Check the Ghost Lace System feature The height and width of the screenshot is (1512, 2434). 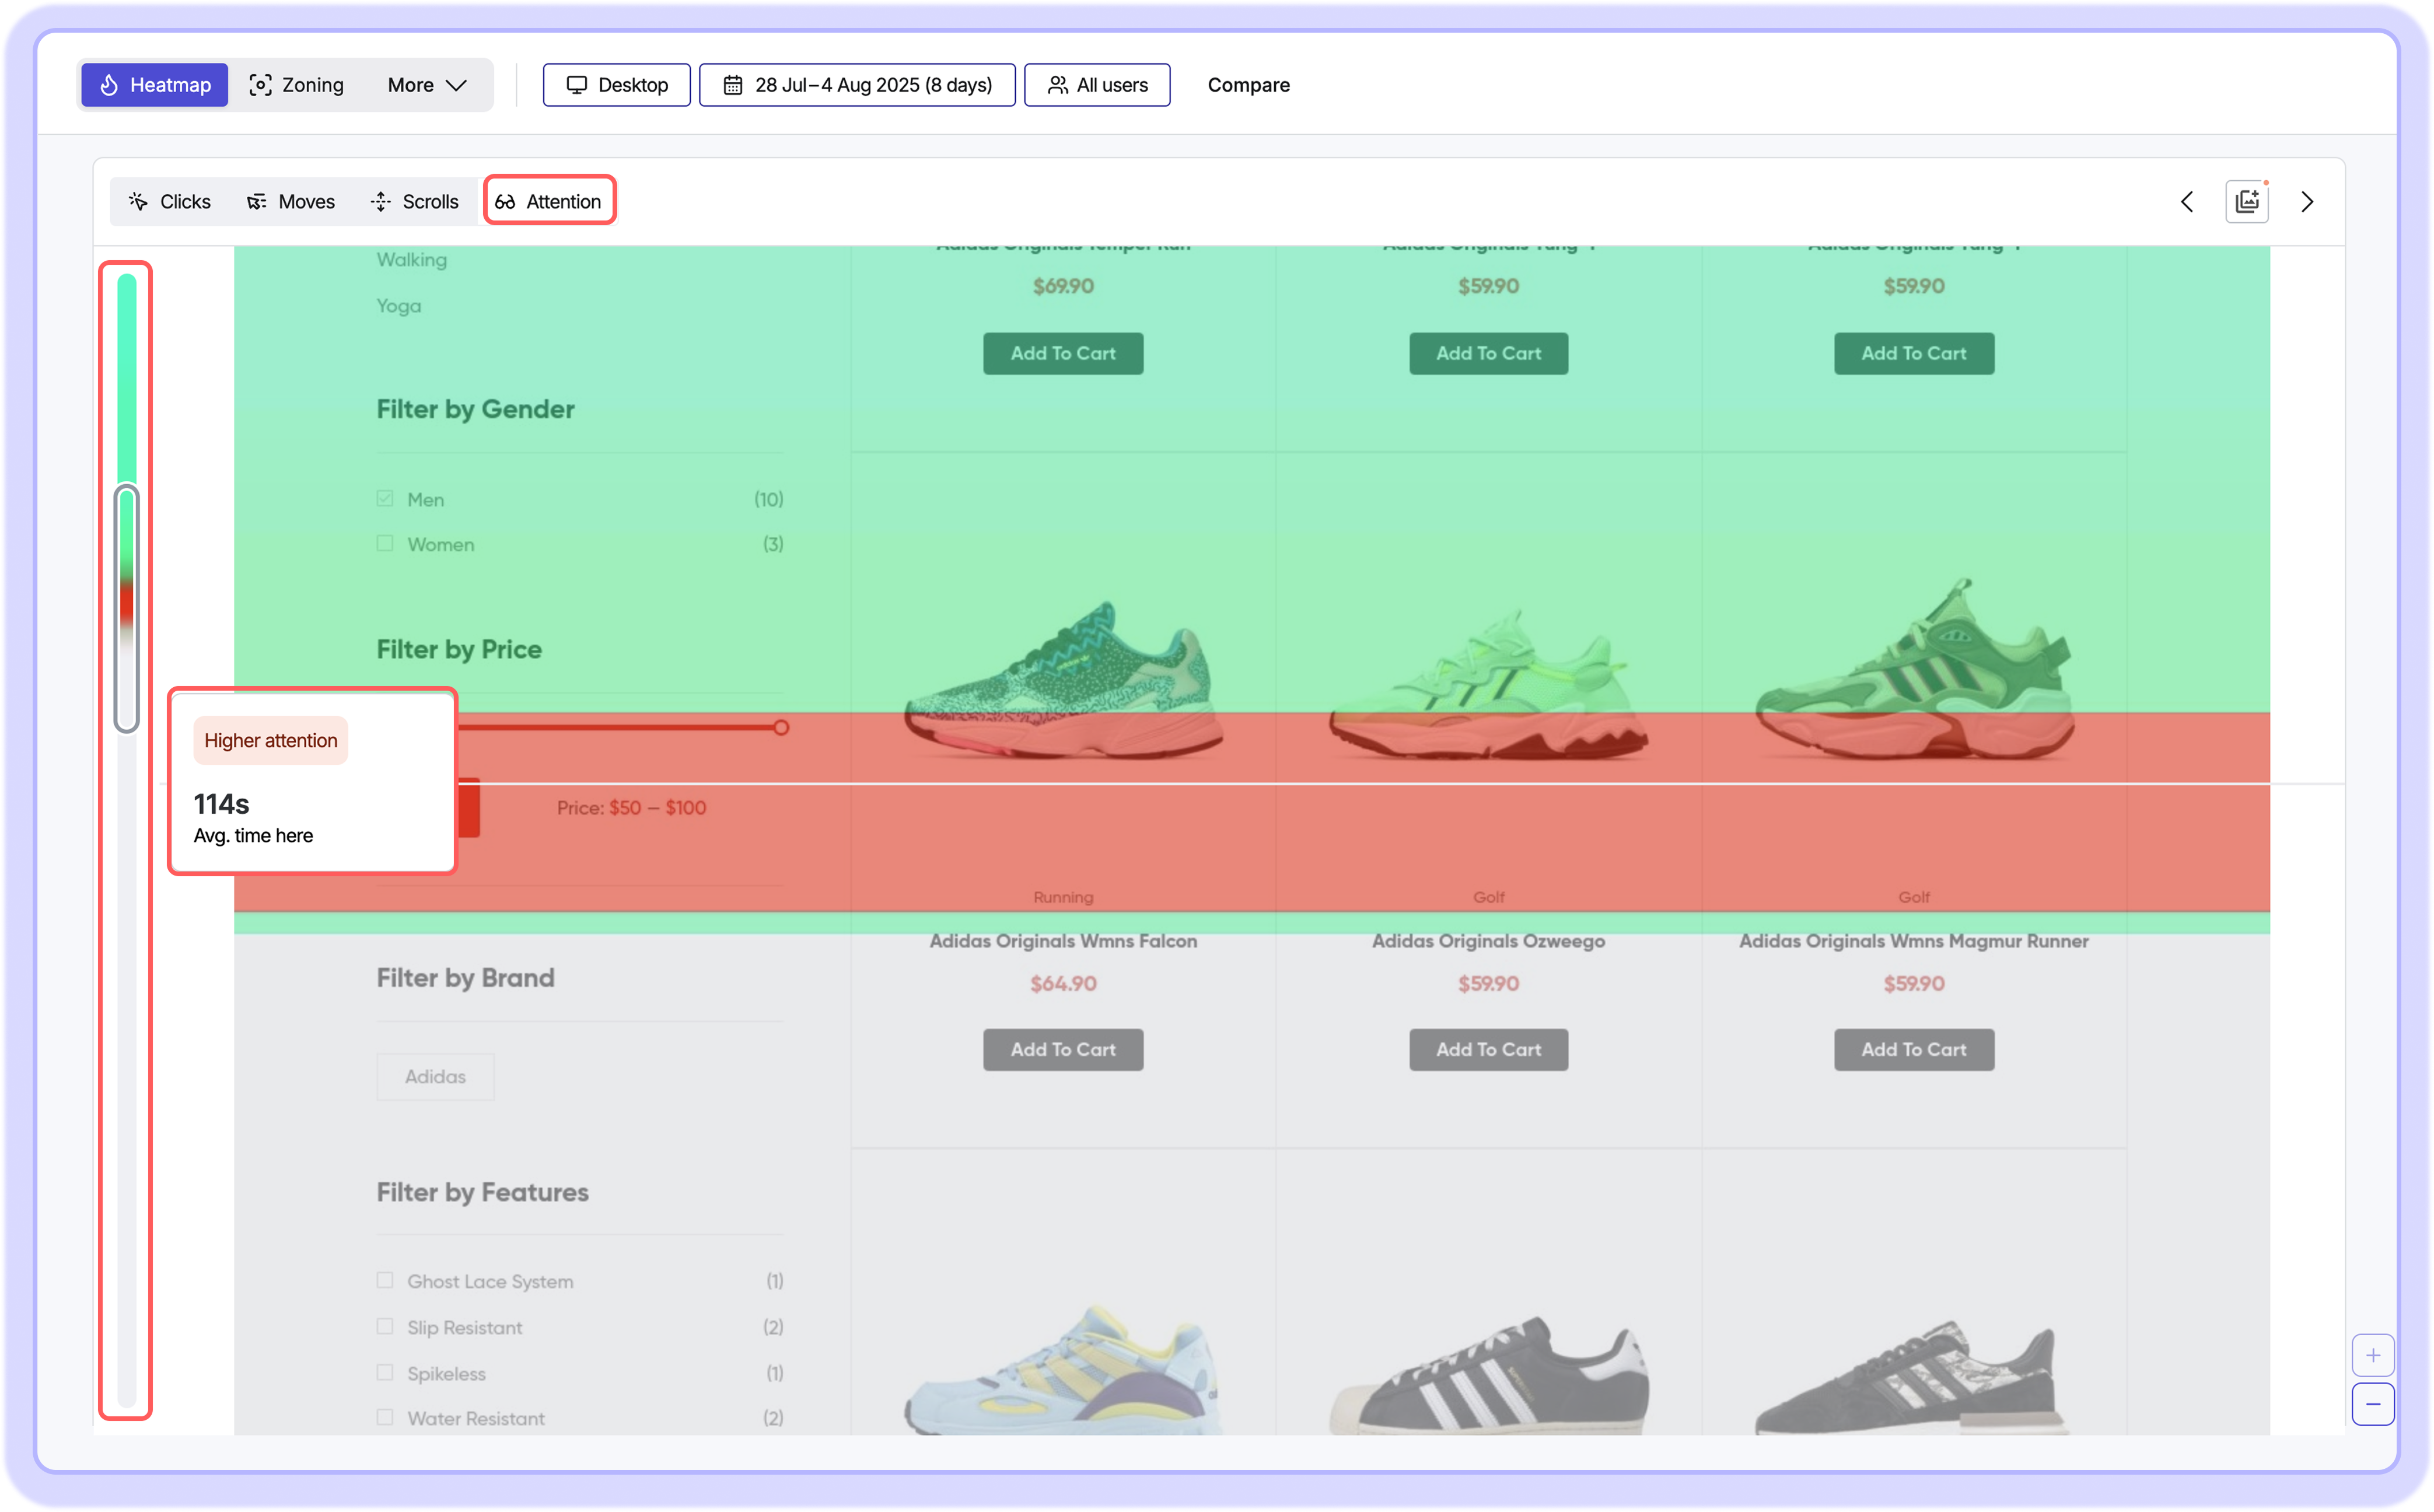pyautogui.click(x=385, y=1280)
